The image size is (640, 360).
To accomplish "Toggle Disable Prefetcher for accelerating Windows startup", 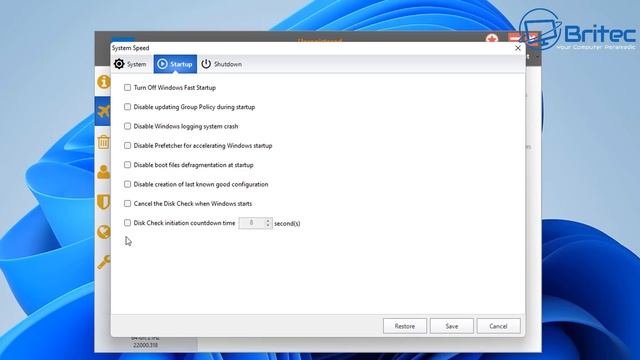I will (127, 145).
